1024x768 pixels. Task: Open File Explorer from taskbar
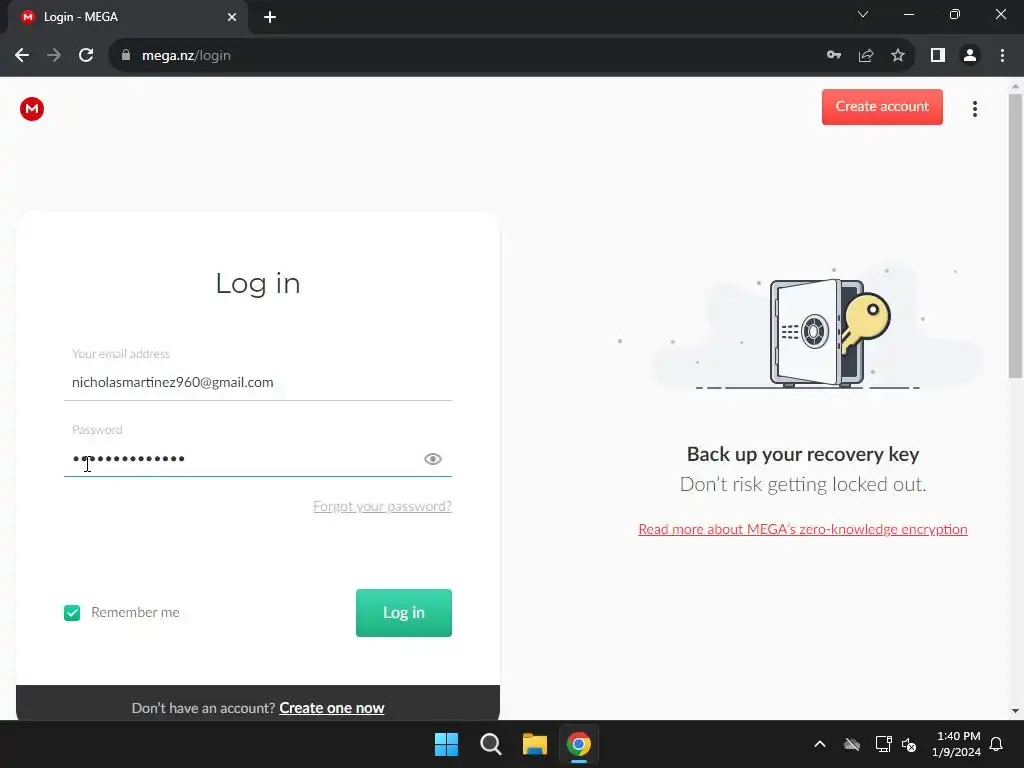534,744
